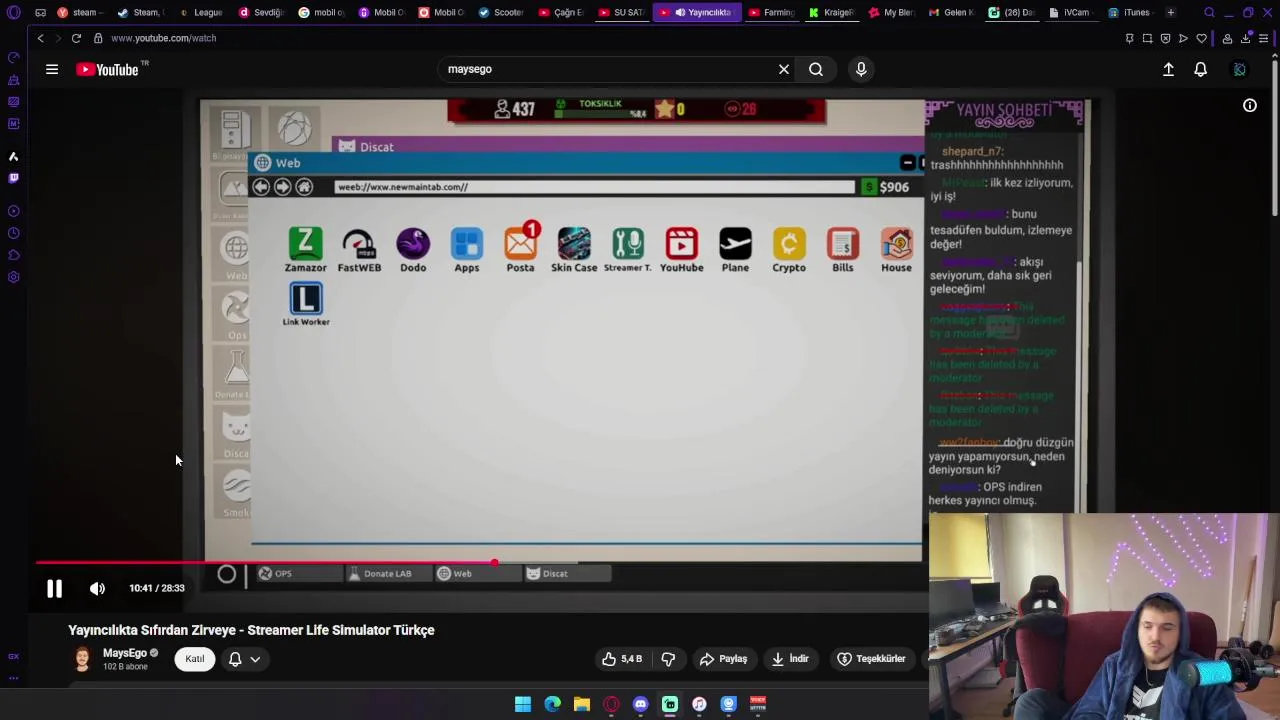The width and height of the screenshot is (1280, 720).
Task: Open the Dodo app icon
Action: point(413,250)
